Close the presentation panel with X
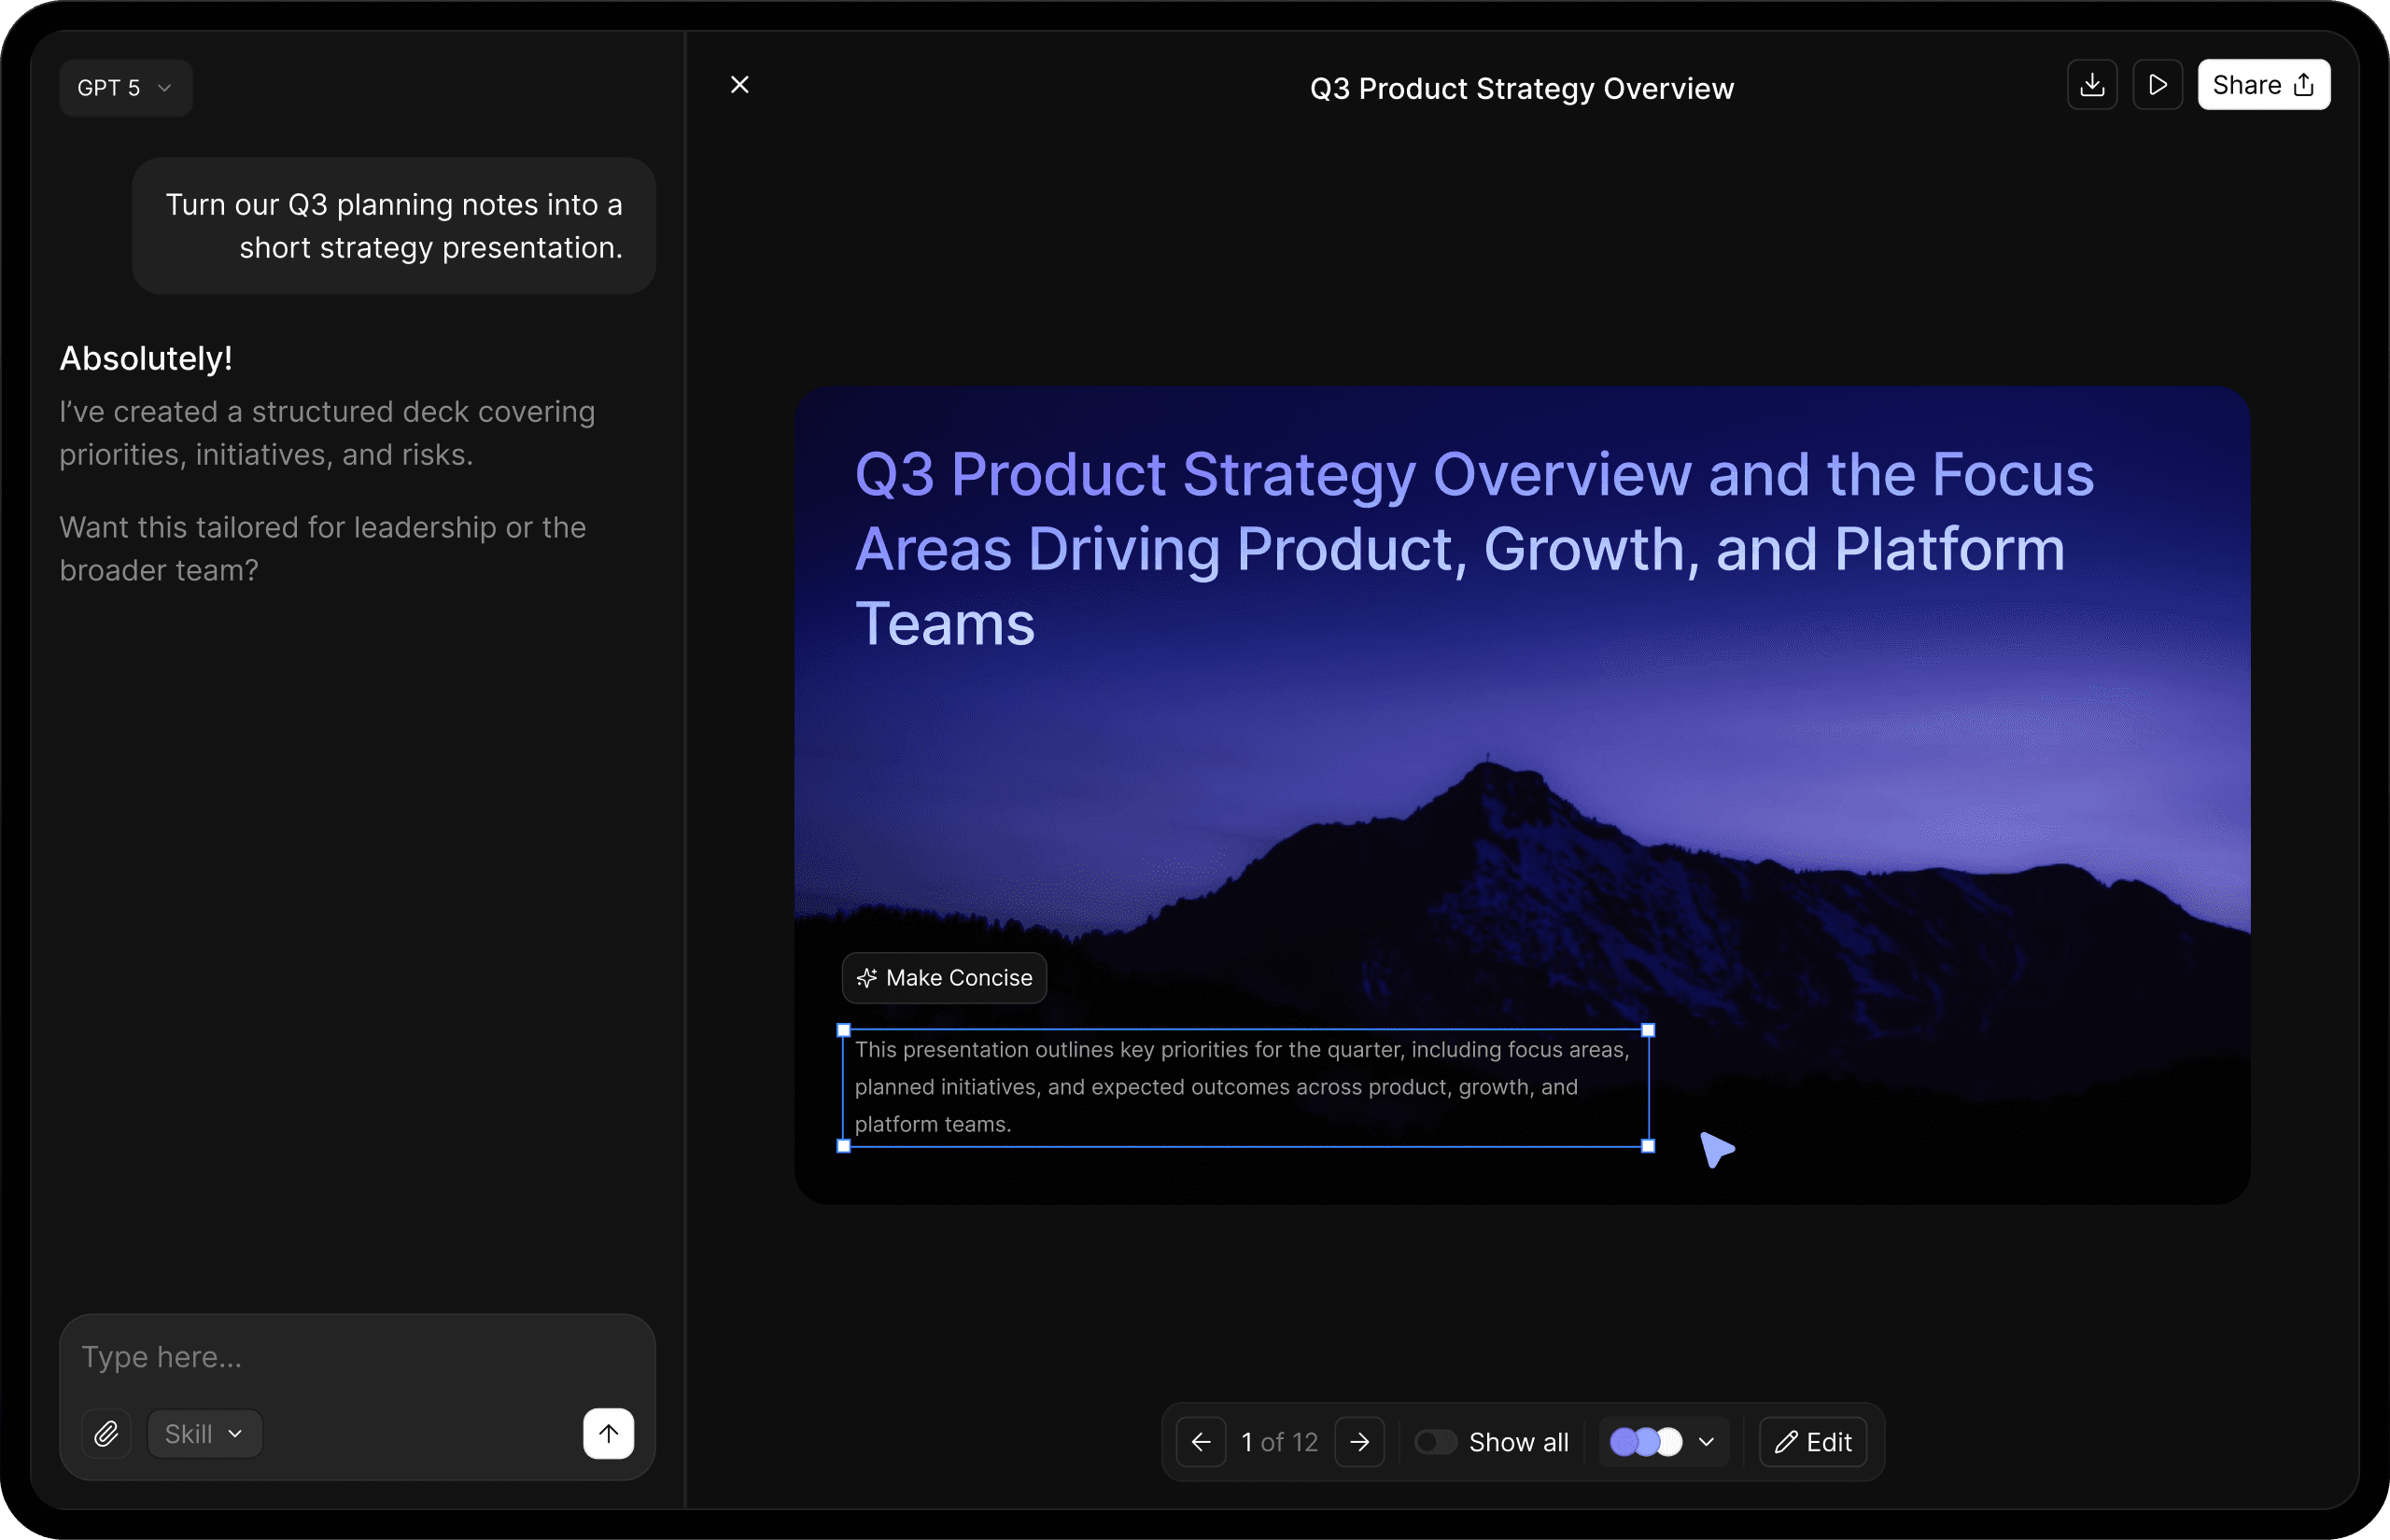The height and width of the screenshot is (1540, 2390). coord(740,85)
